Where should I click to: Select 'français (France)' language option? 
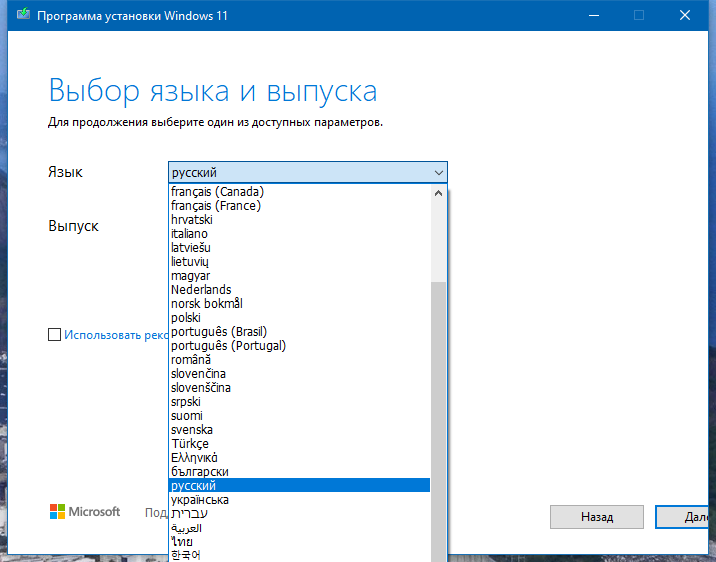point(299,205)
